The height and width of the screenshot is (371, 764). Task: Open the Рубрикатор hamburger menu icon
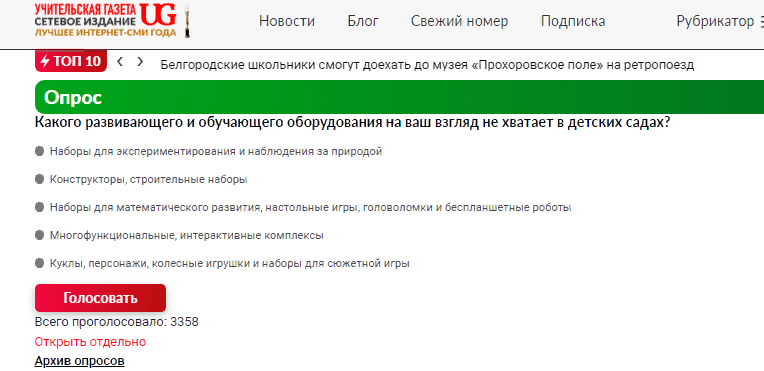[762, 21]
